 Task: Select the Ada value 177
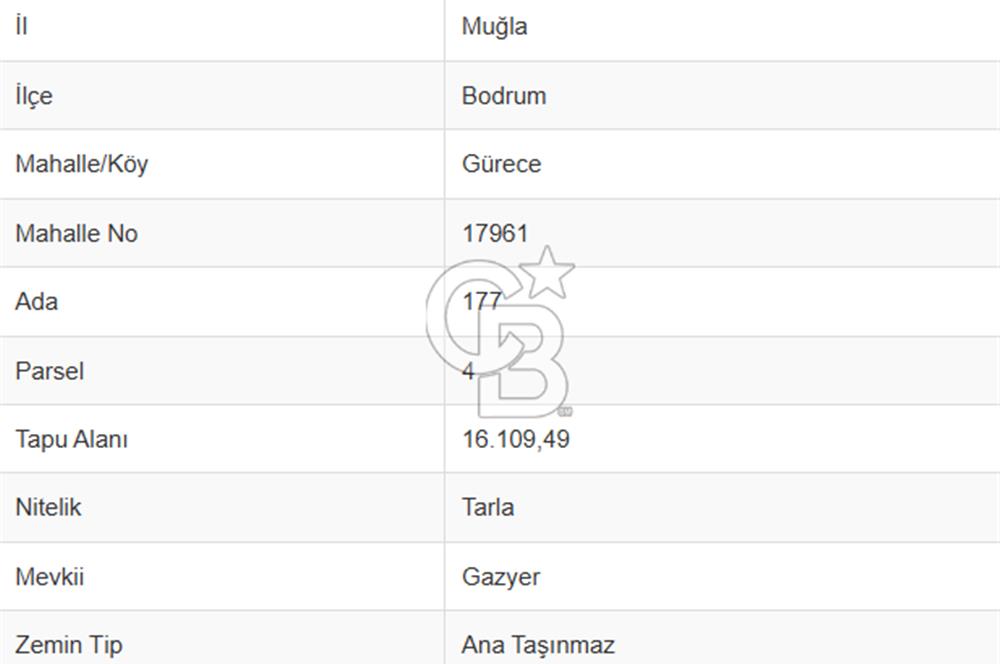481,302
